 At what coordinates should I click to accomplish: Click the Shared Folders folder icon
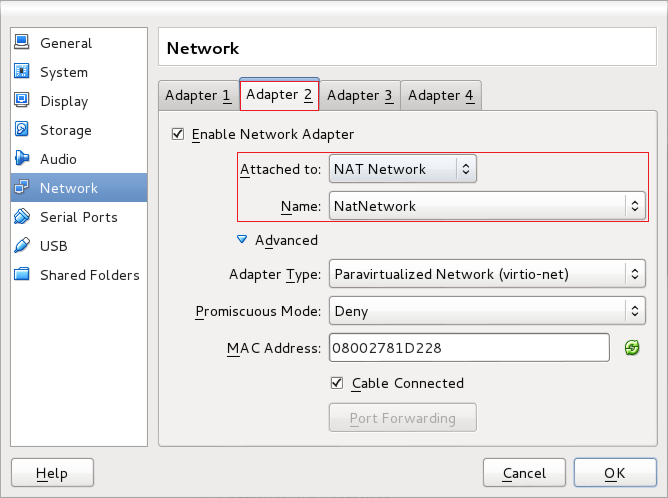coord(21,274)
